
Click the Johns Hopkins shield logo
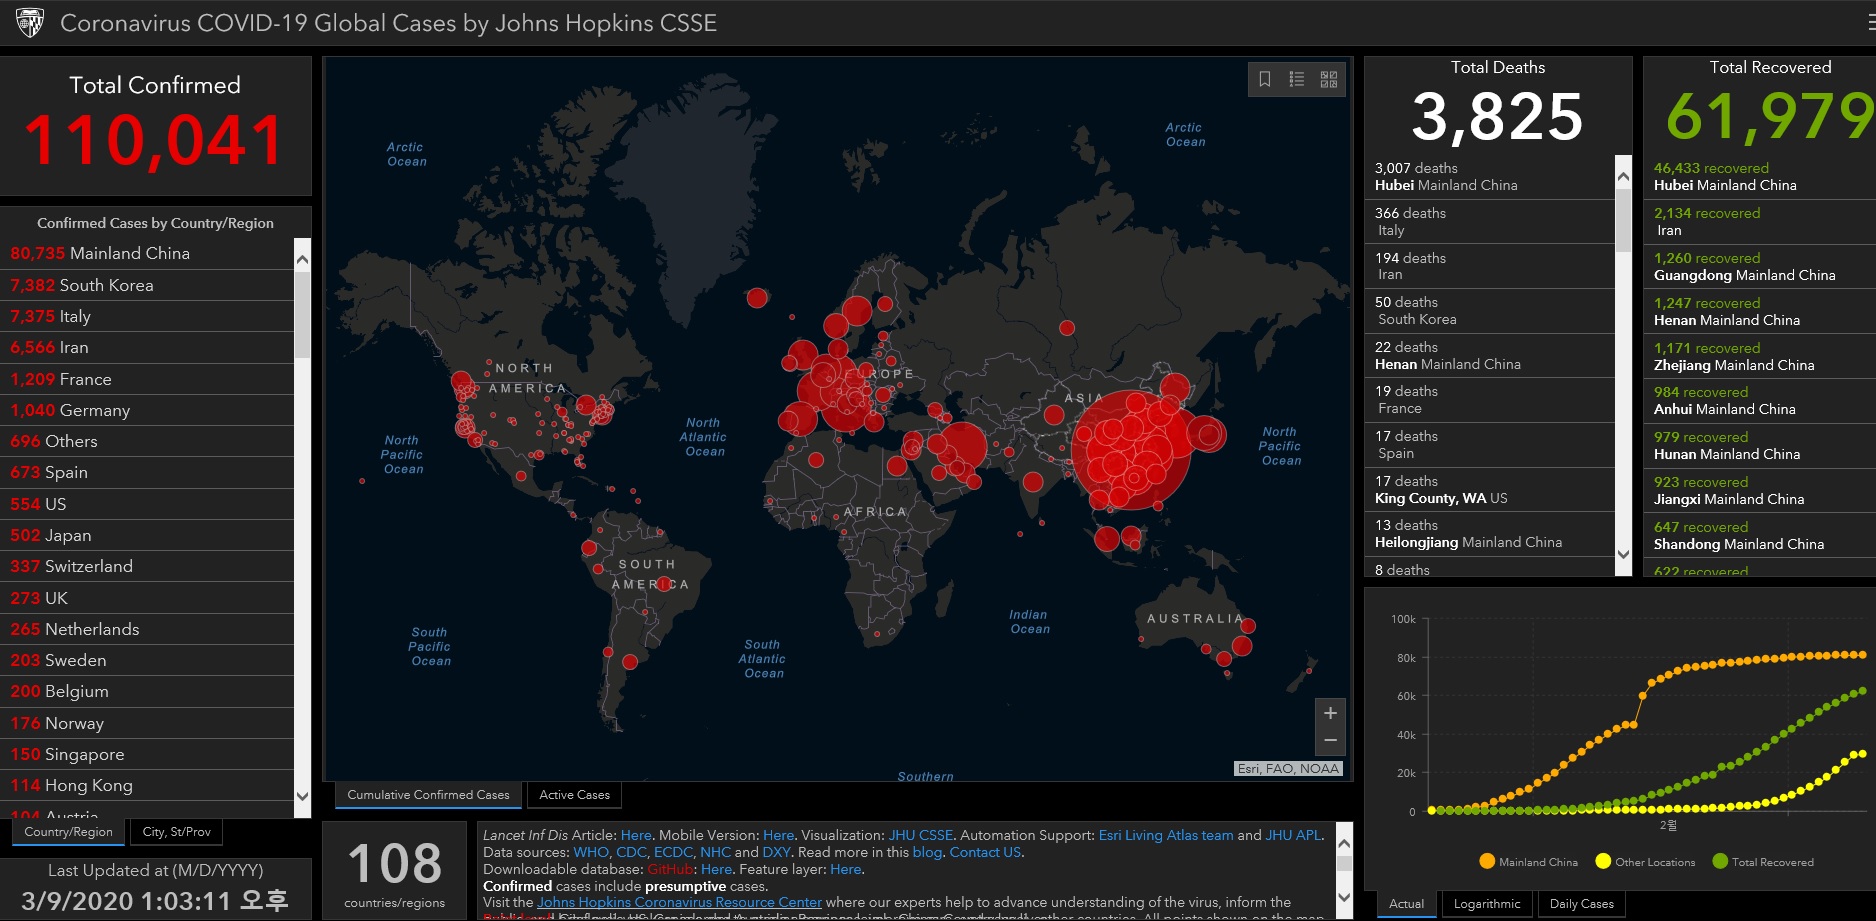click(x=30, y=22)
